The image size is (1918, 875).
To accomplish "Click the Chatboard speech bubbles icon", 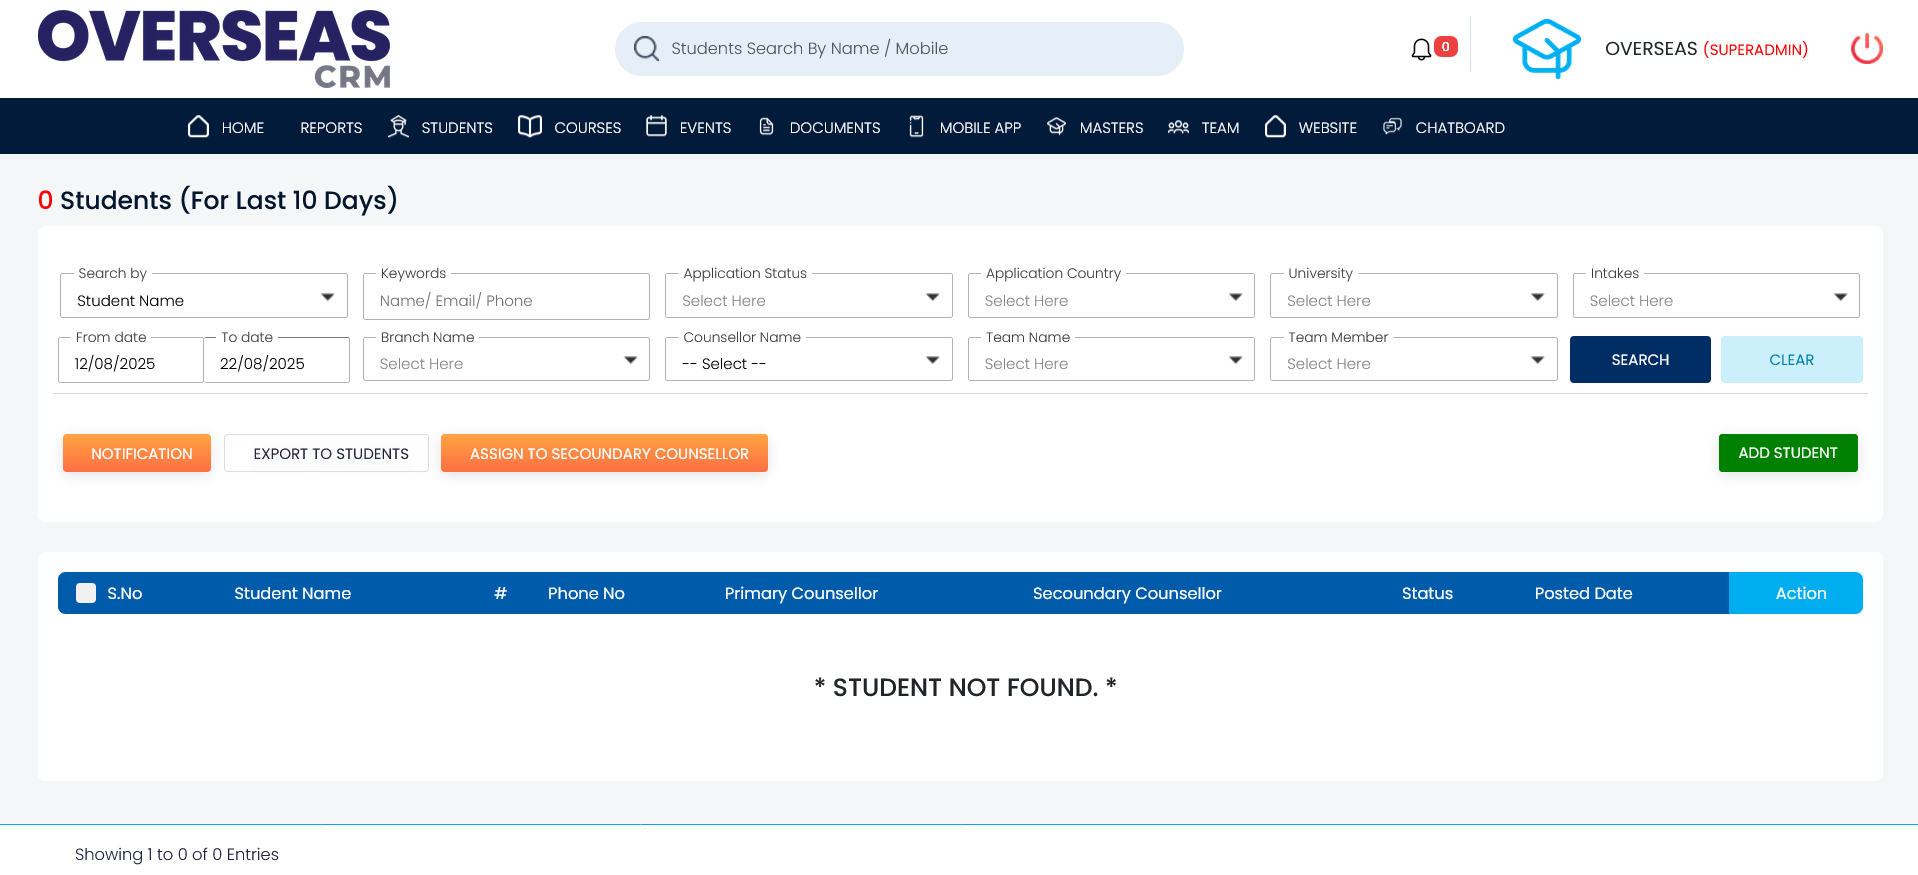I will point(1392,126).
